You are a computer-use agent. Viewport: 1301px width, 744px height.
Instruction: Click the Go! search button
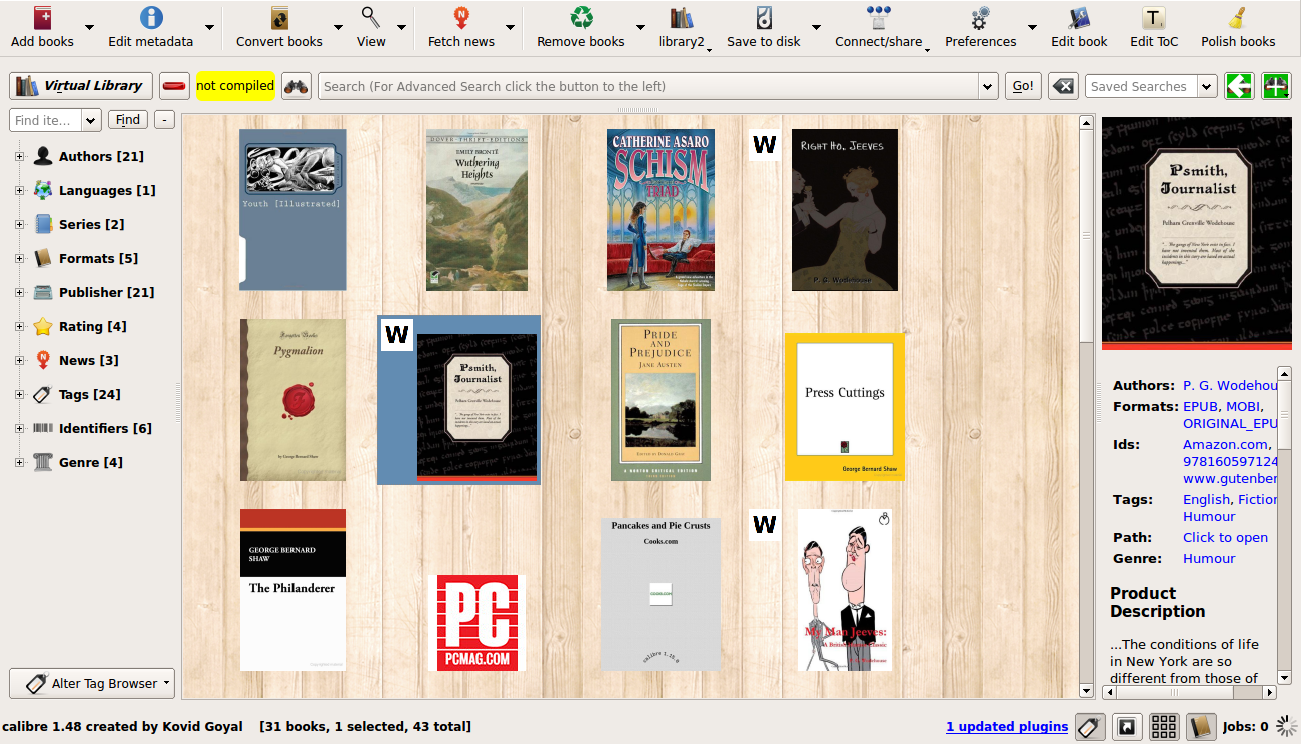[x=1023, y=86]
